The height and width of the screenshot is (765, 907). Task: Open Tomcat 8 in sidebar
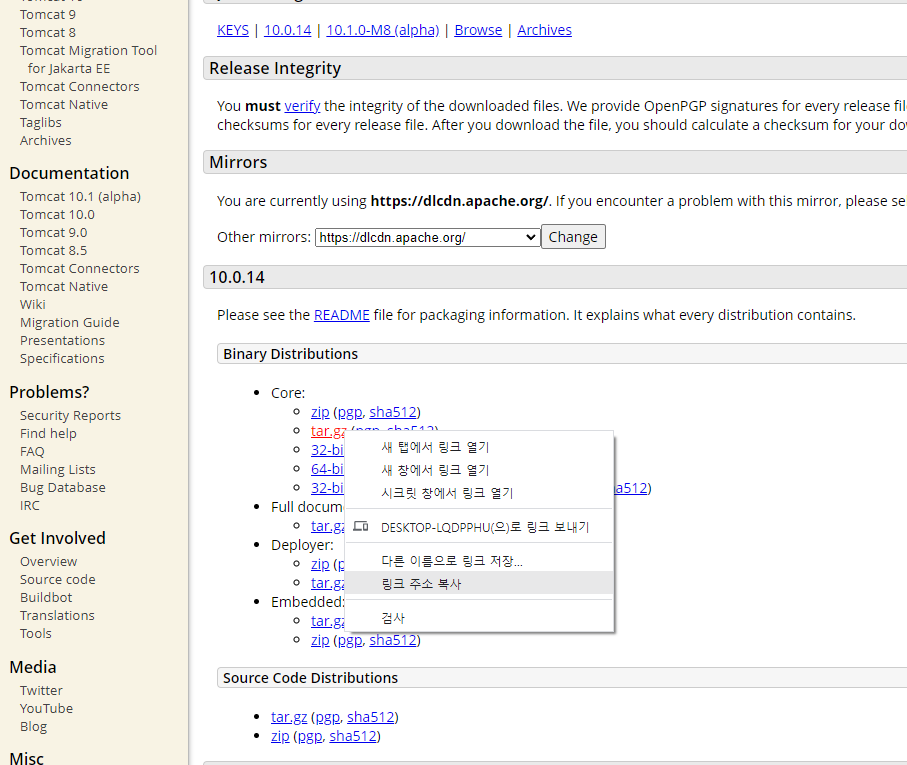click(x=47, y=32)
